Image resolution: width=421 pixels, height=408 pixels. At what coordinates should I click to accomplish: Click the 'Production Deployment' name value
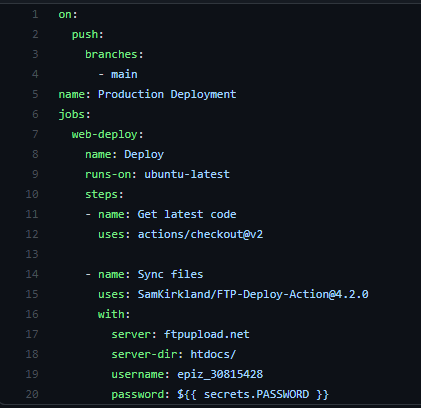pos(167,94)
